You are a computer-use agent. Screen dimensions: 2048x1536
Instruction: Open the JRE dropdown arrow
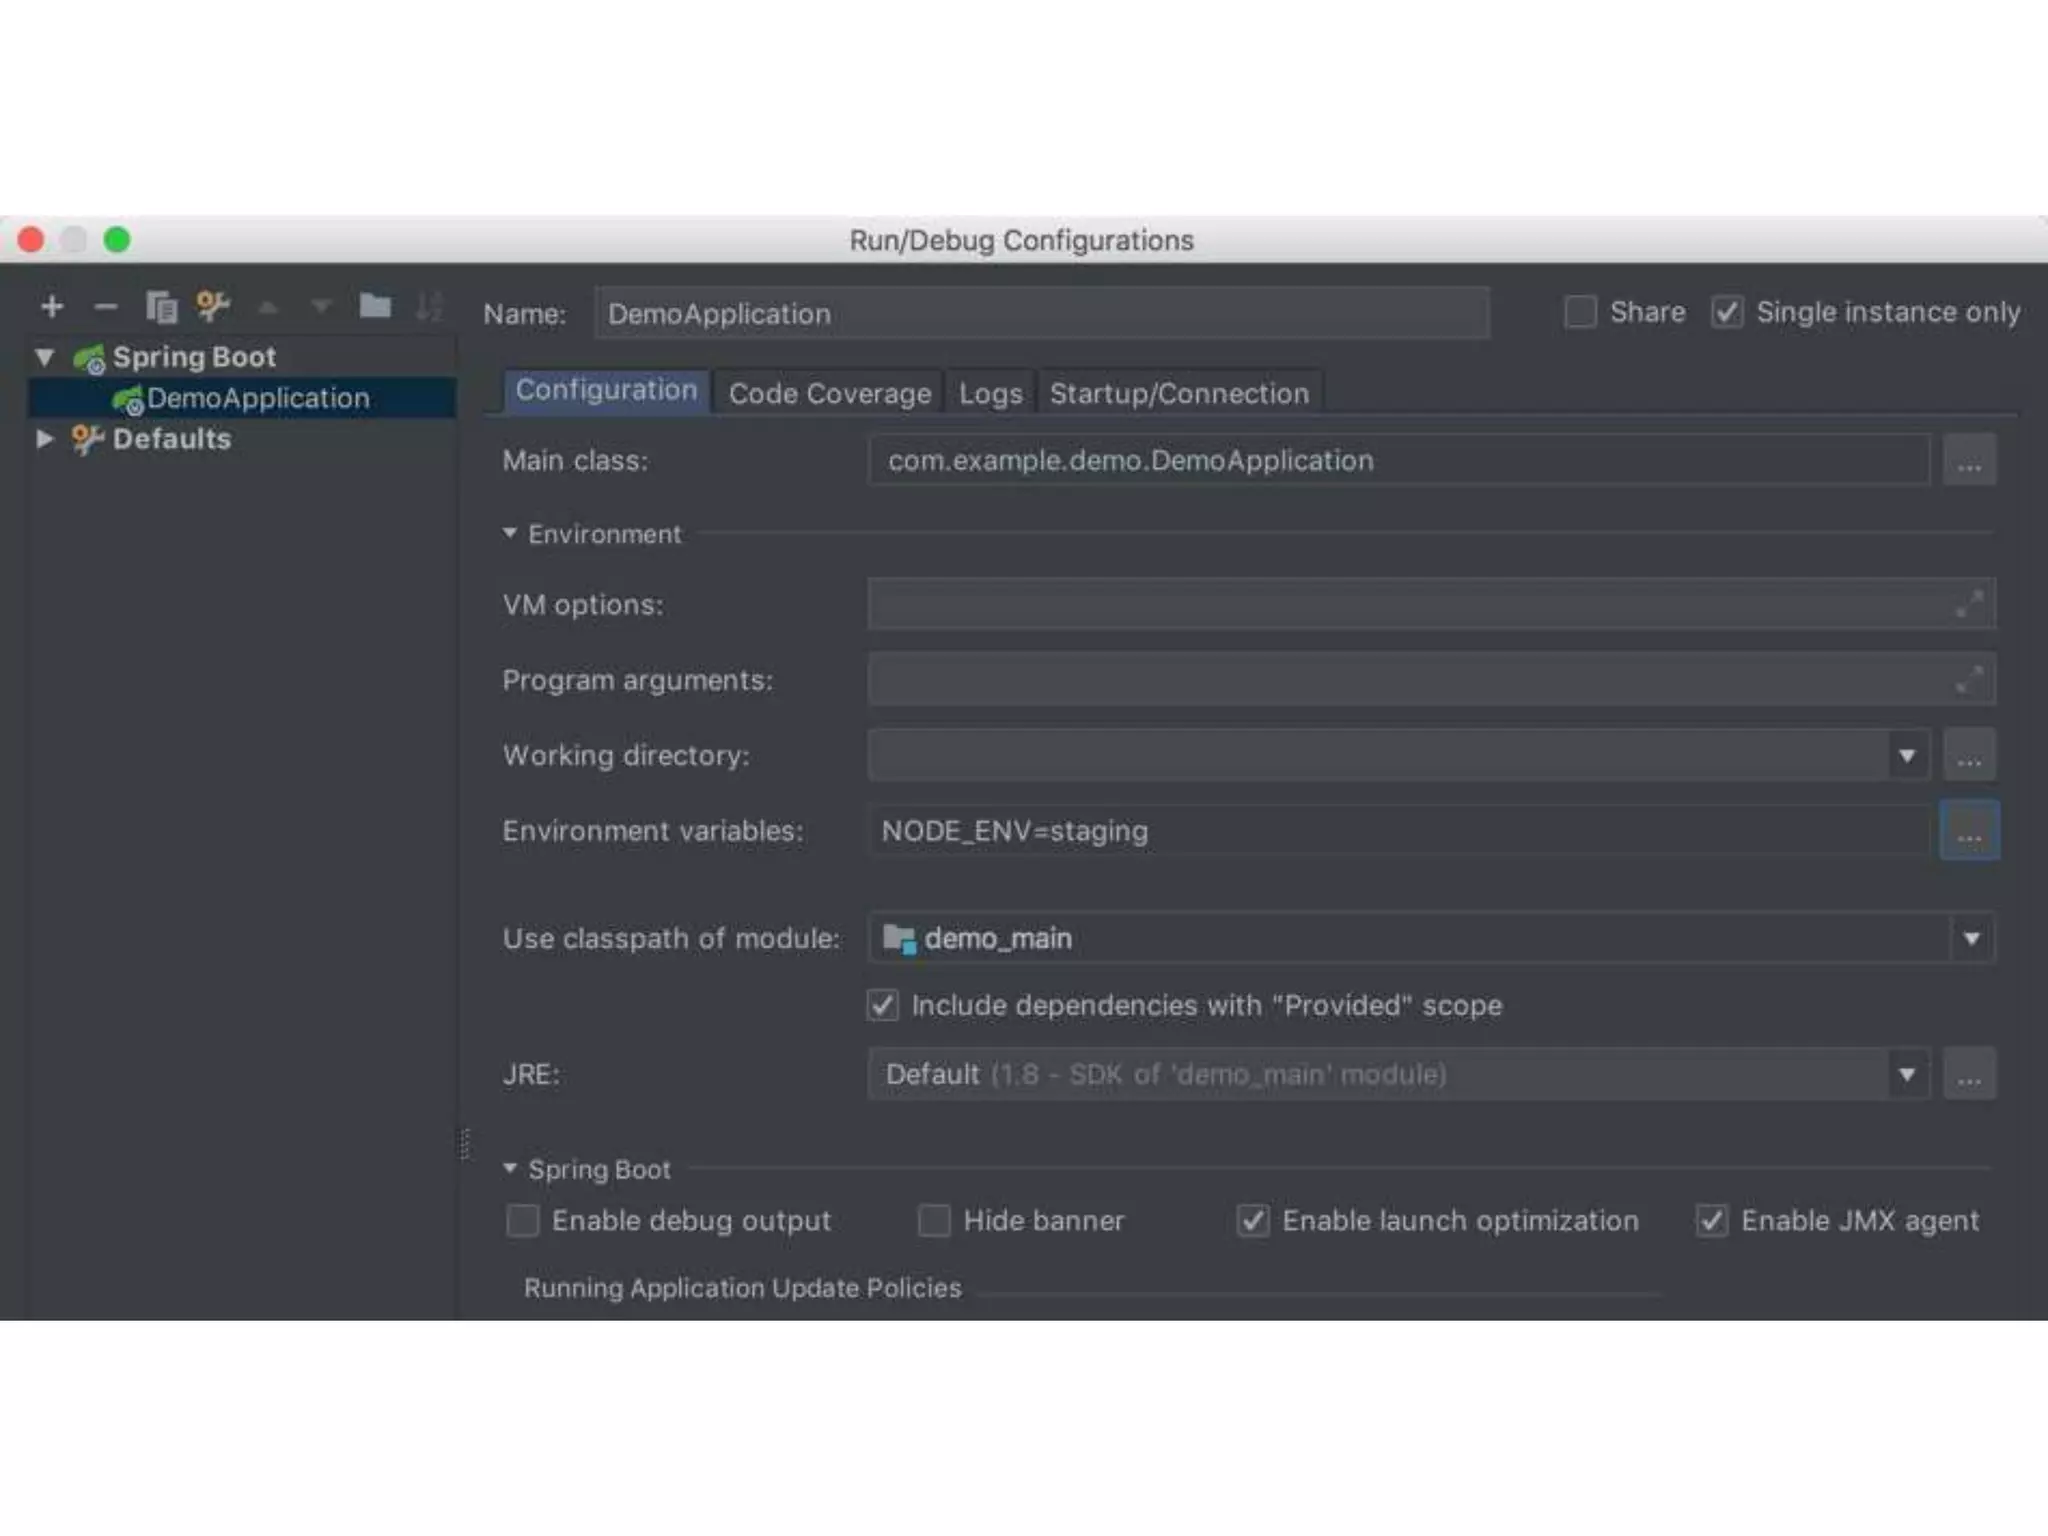click(x=1907, y=1074)
